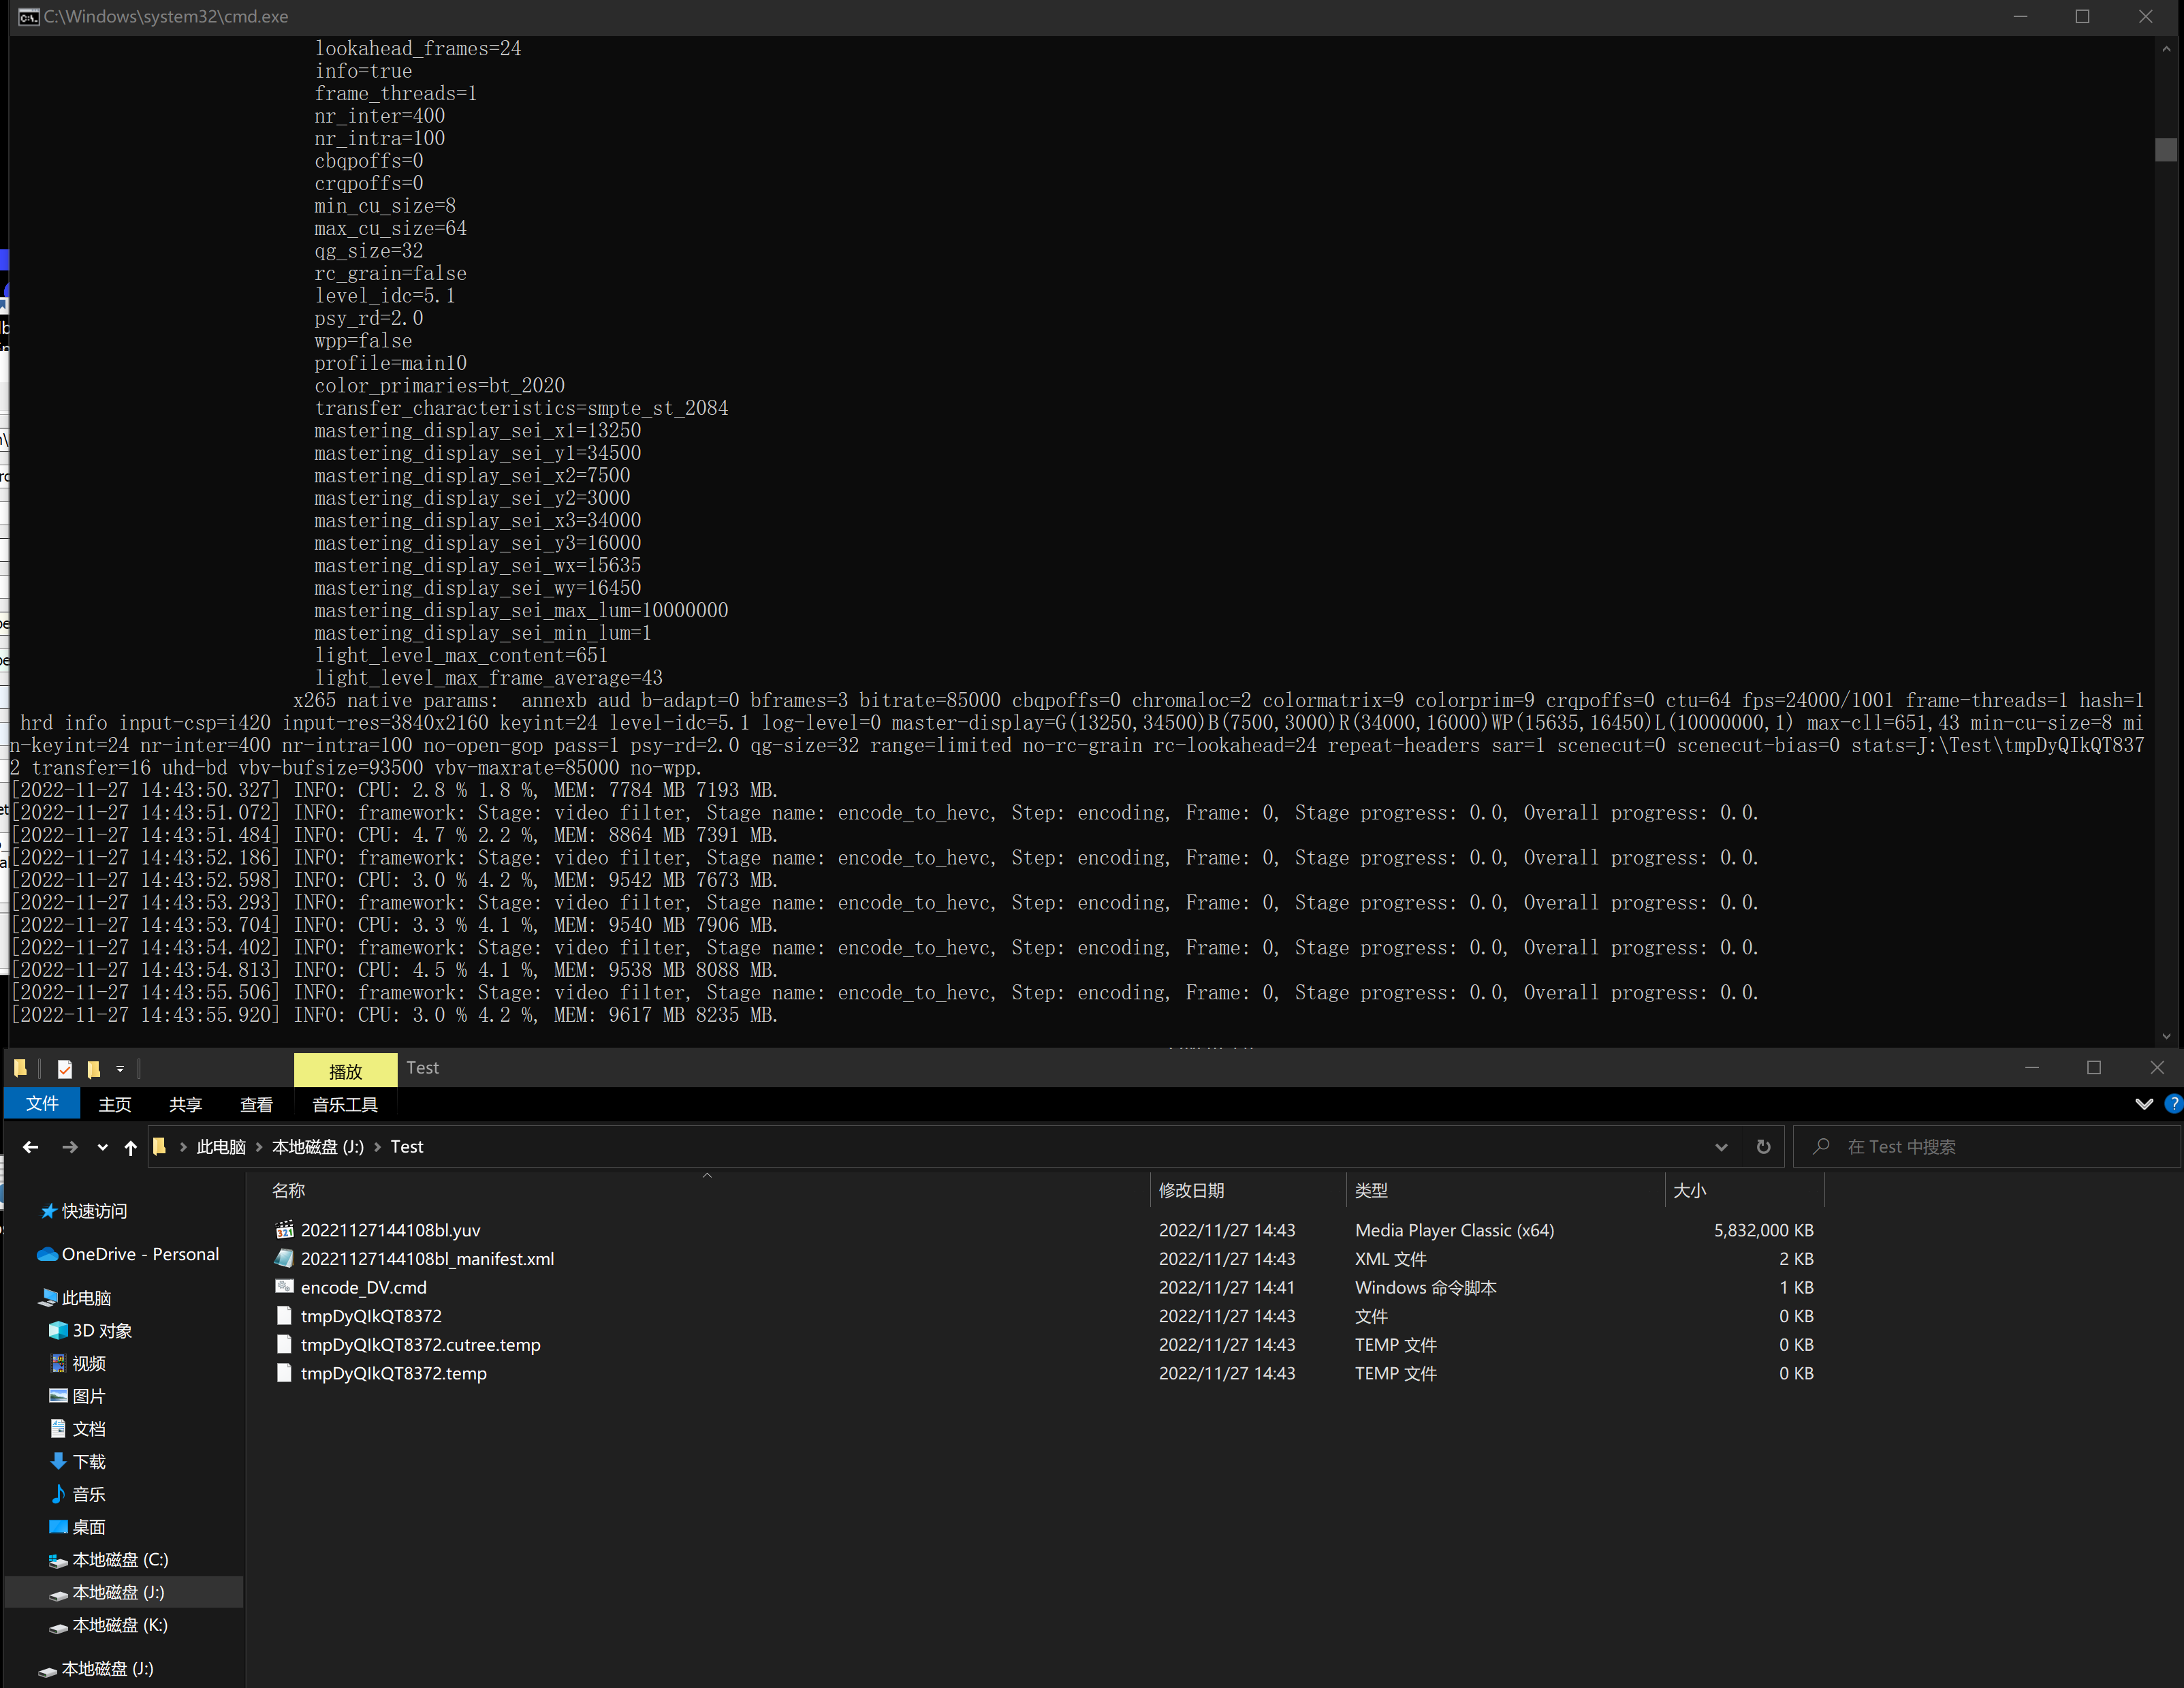Open the 文件 menu tab

pyautogui.click(x=42, y=1103)
